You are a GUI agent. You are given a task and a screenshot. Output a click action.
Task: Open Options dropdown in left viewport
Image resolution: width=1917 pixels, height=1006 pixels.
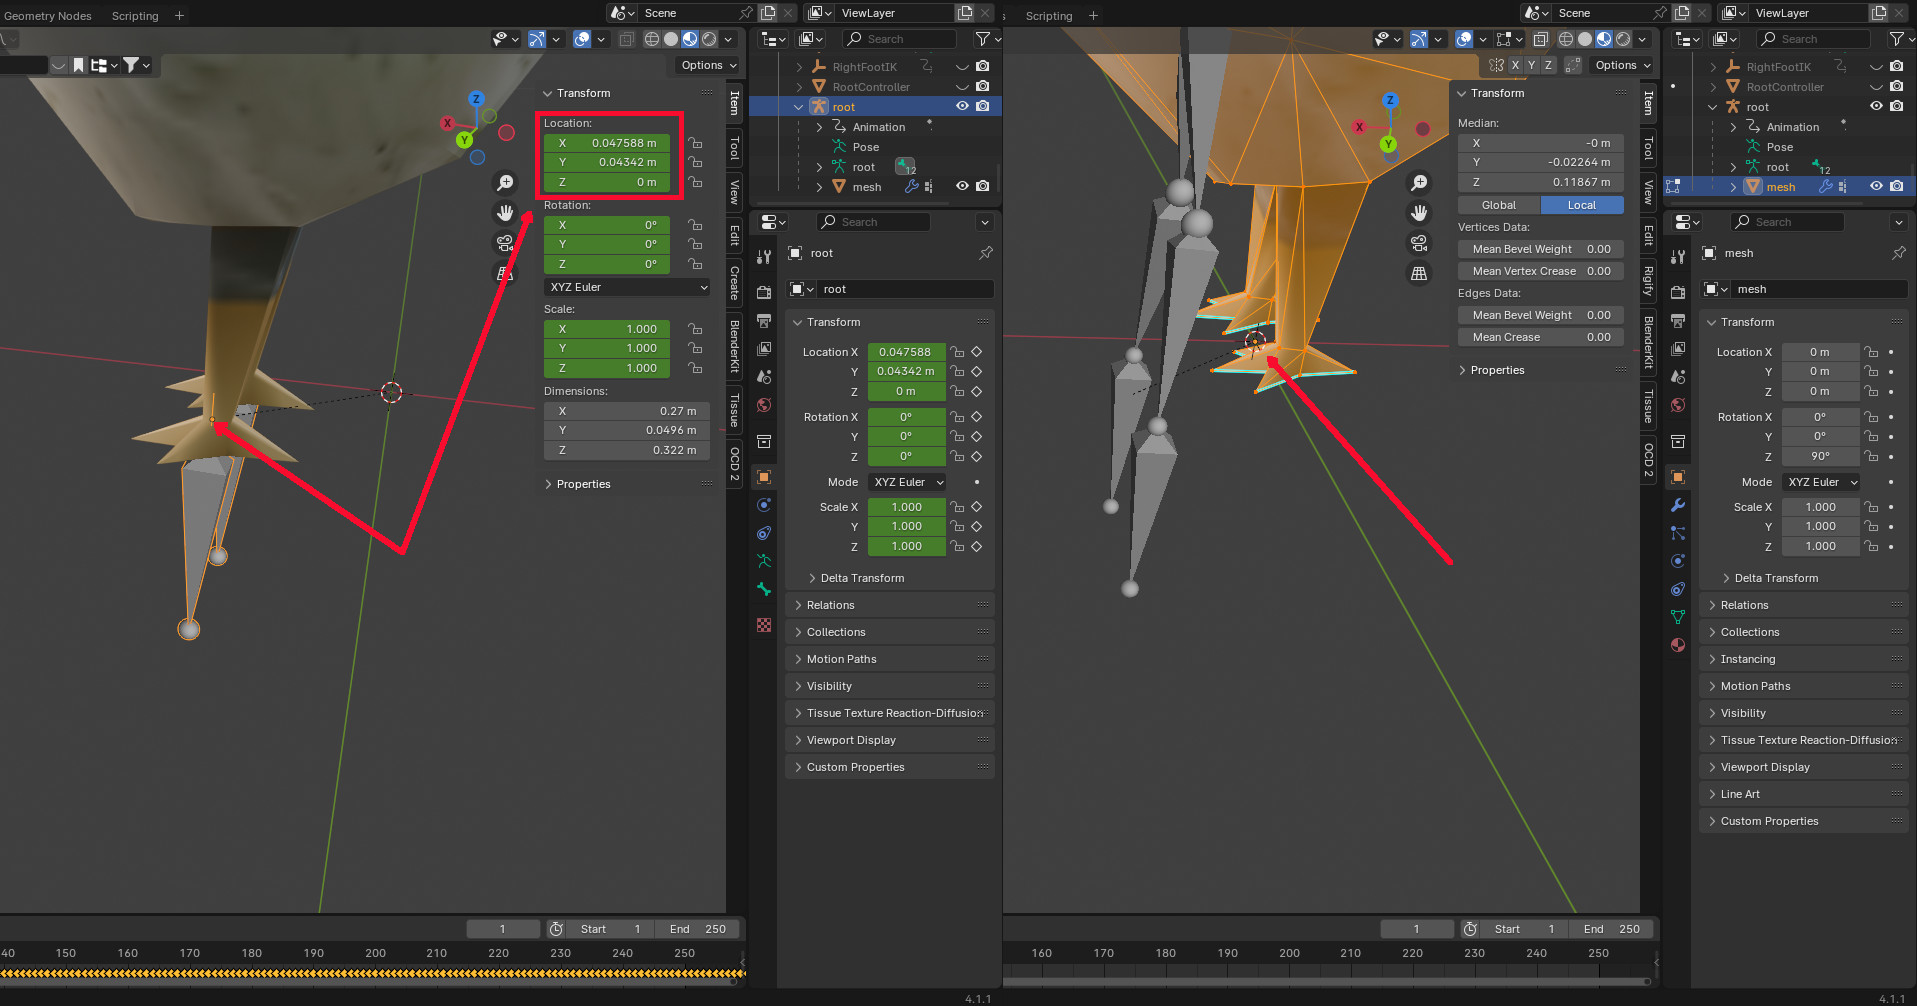click(708, 65)
